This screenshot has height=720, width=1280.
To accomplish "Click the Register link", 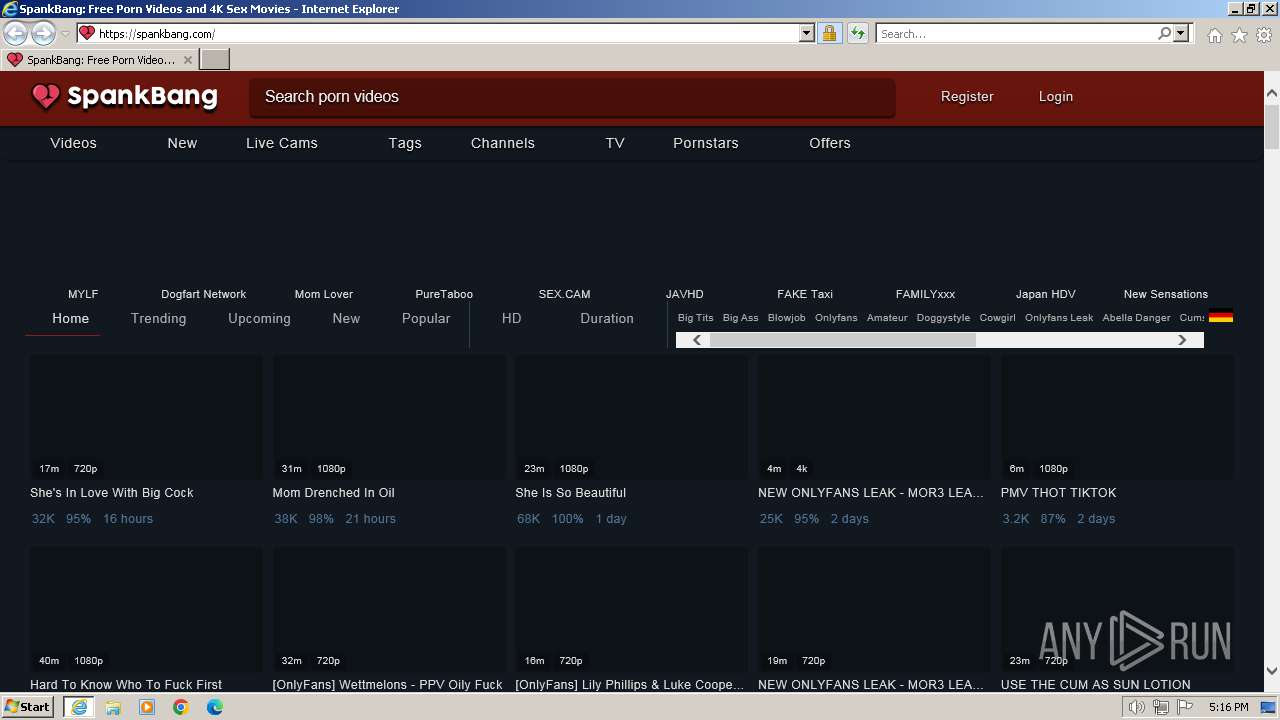I will click(967, 97).
